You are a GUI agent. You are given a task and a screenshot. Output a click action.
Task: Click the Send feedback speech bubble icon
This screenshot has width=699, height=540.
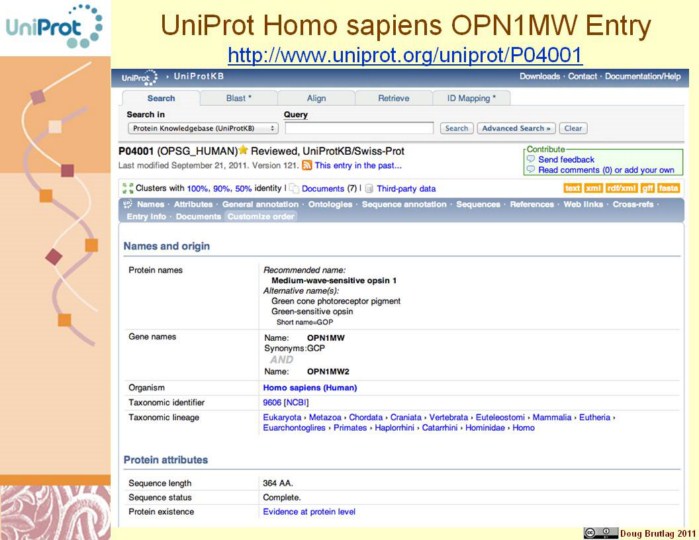[531, 159]
